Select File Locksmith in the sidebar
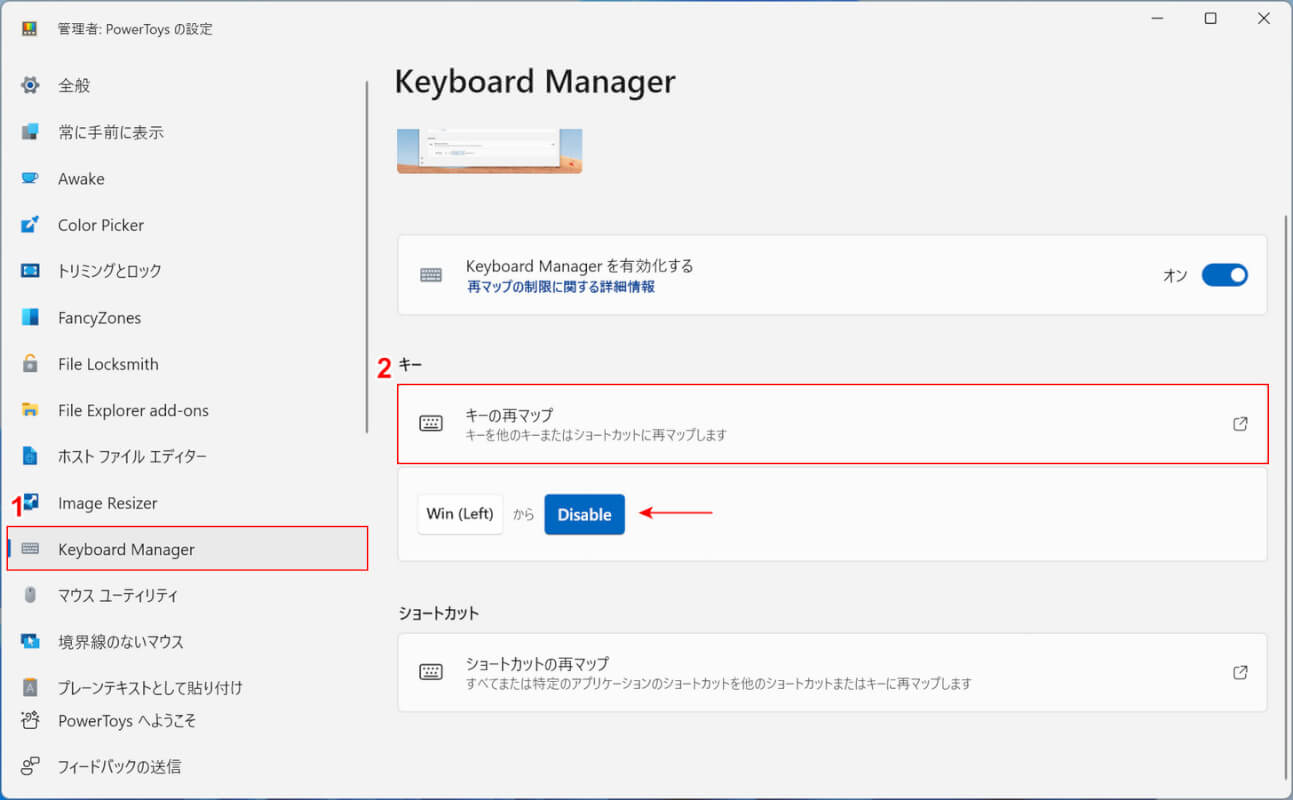 pos(187,364)
